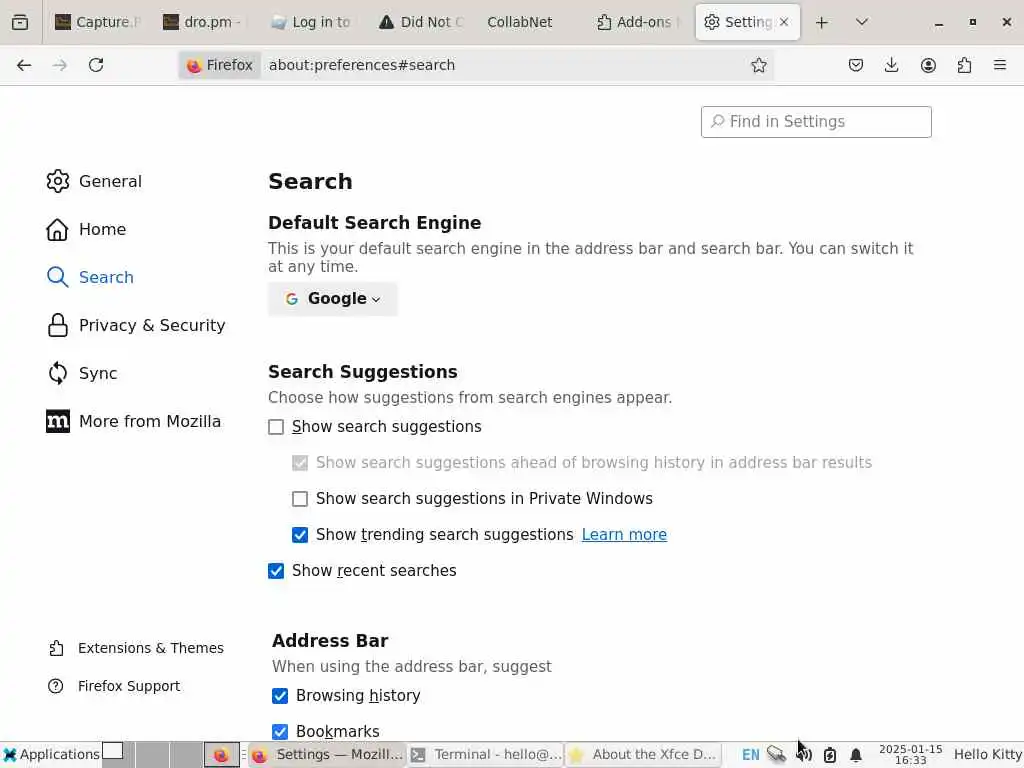Open the Firefox account icon
Image resolution: width=1024 pixels, height=768 pixels.
928,65
